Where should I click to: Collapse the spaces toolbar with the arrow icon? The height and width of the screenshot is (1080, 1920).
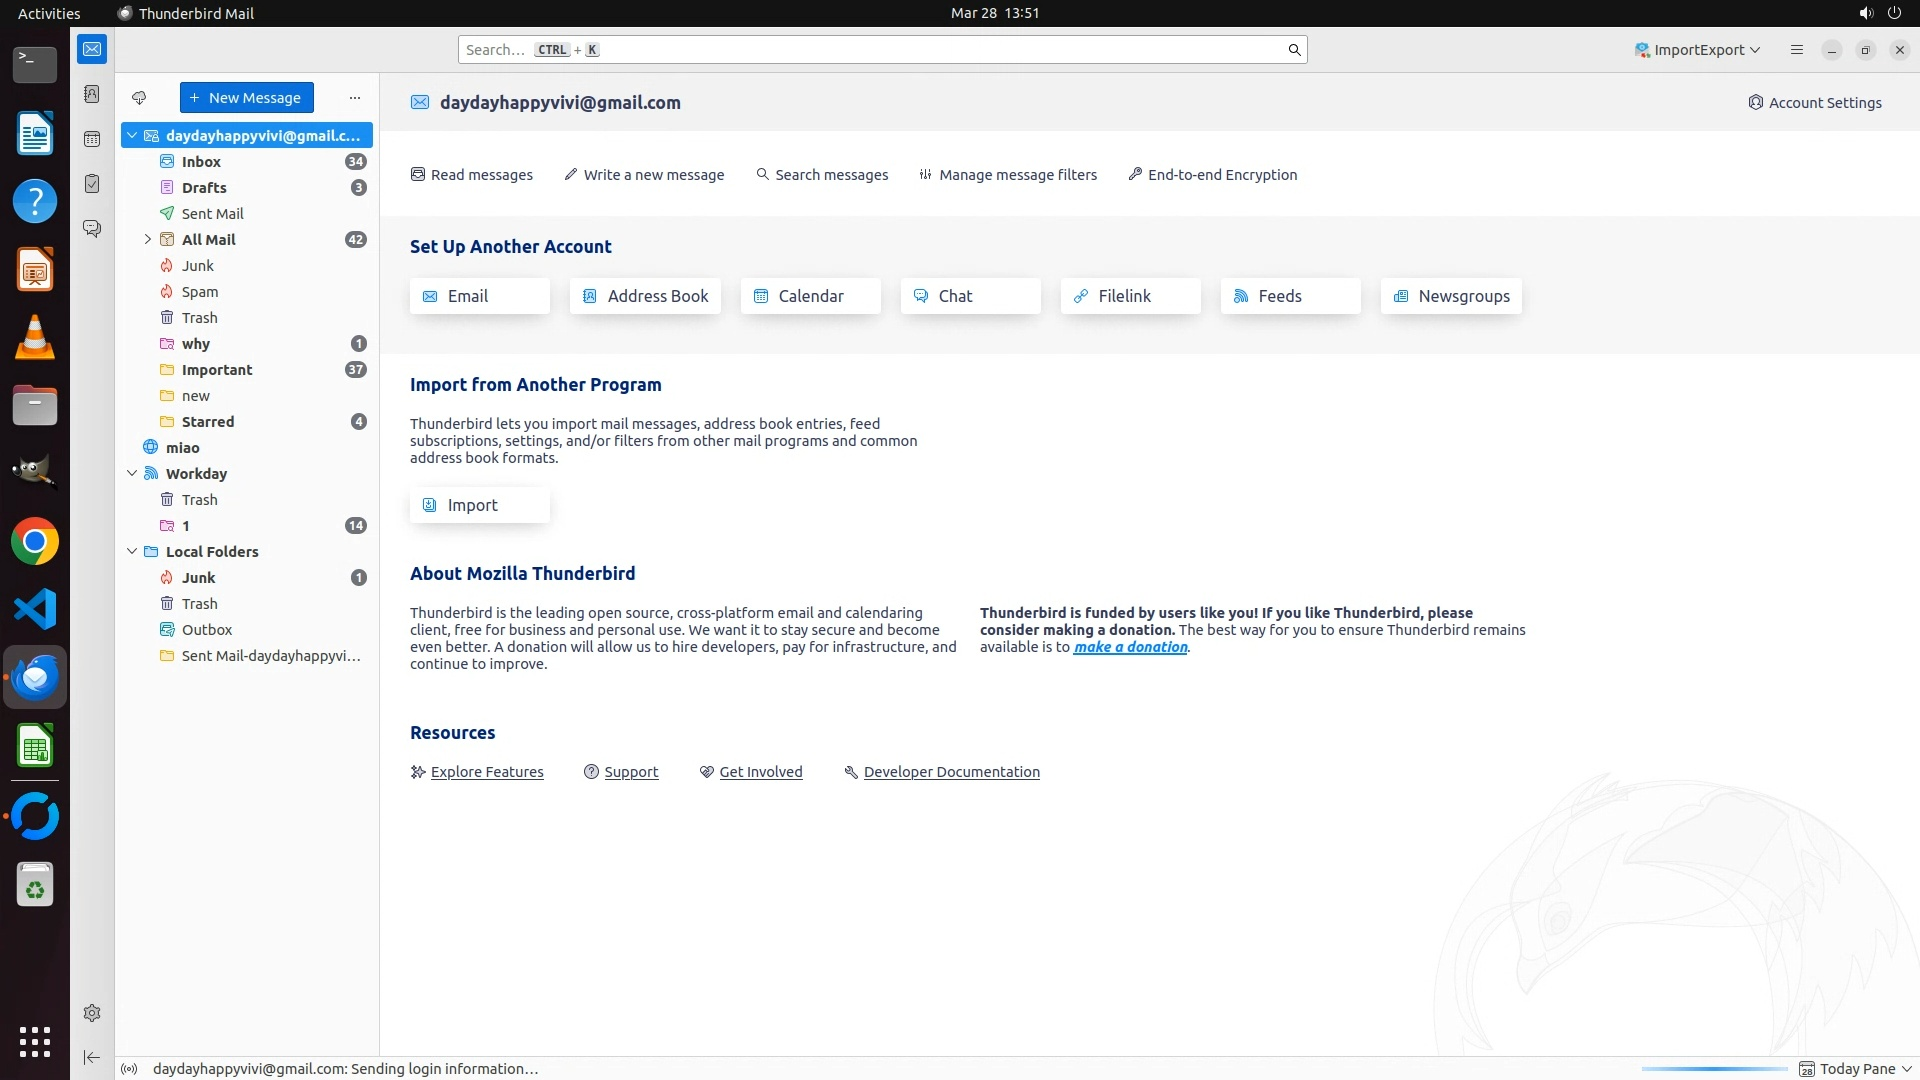pyautogui.click(x=92, y=1057)
